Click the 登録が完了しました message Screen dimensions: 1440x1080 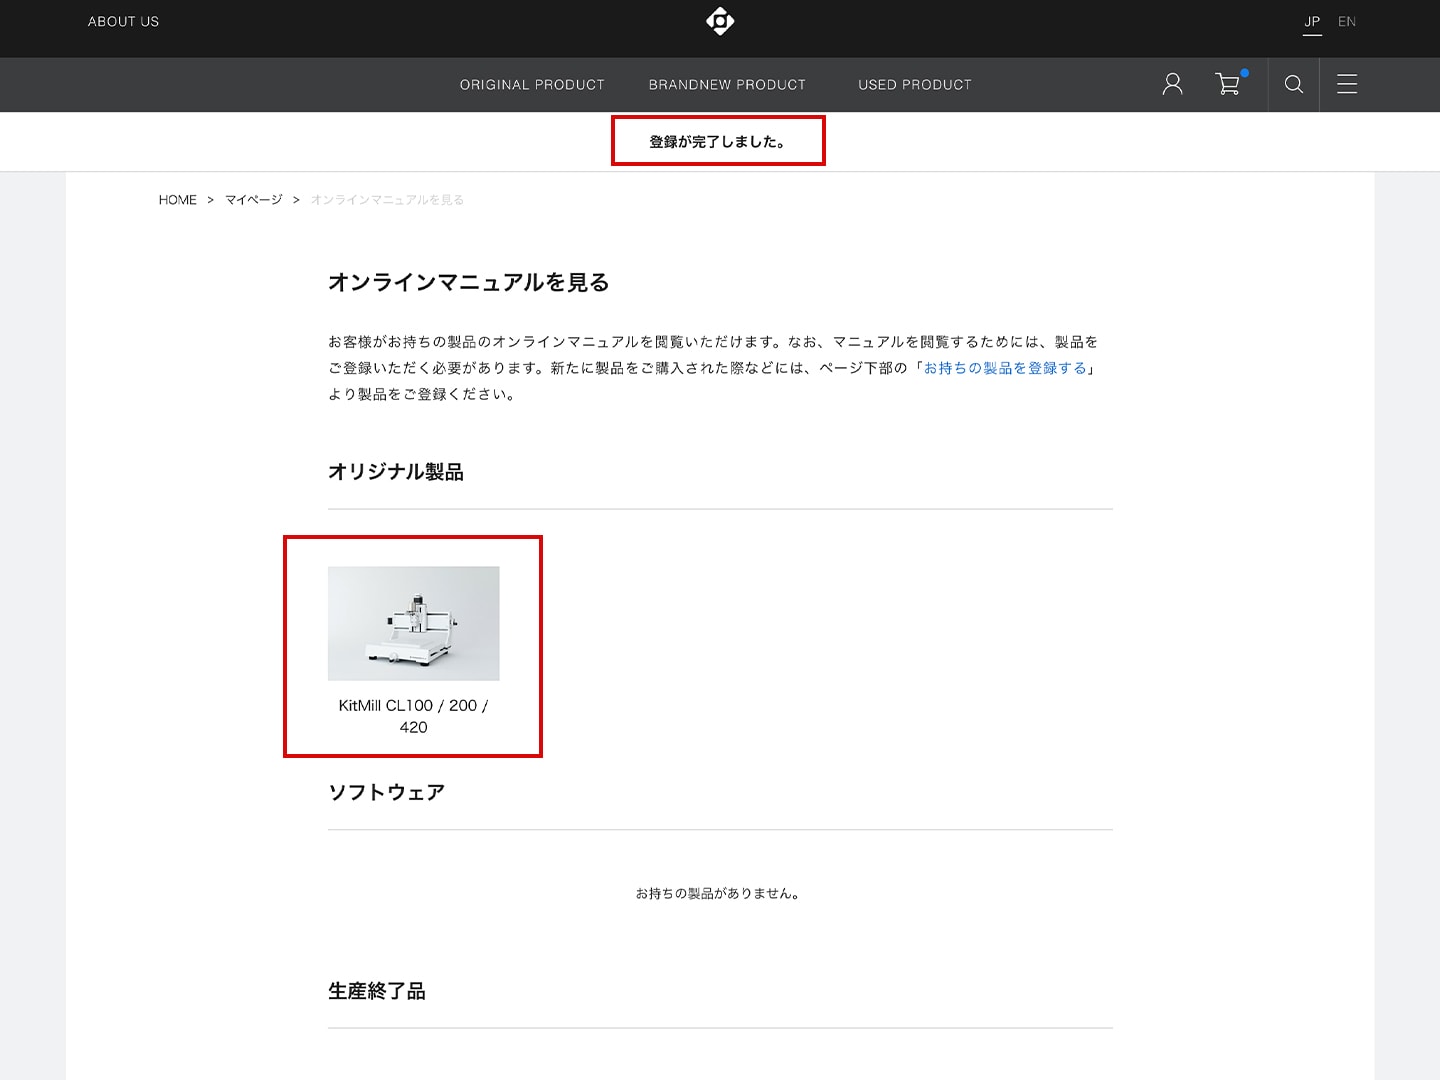(717, 142)
